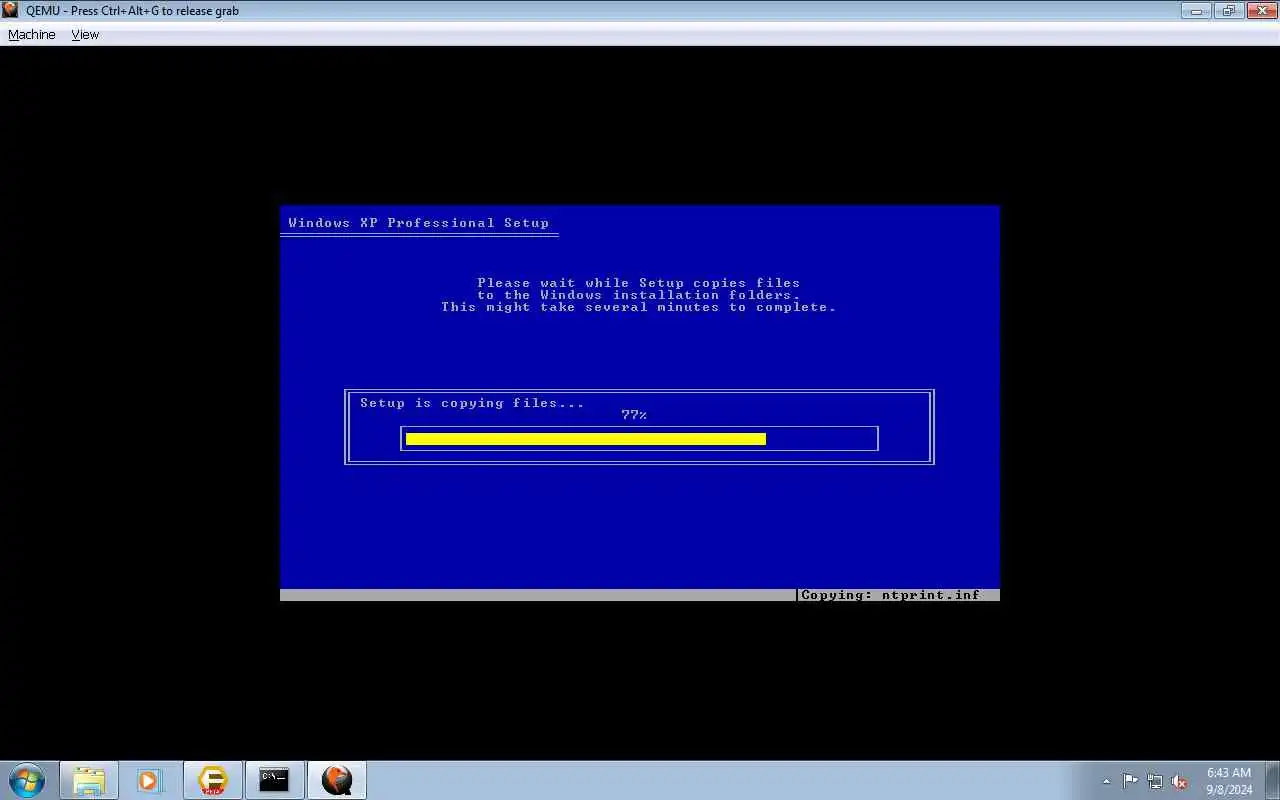The image size is (1280, 800).
Task: Open Windows Explorer from the taskbar
Action: [89, 780]
